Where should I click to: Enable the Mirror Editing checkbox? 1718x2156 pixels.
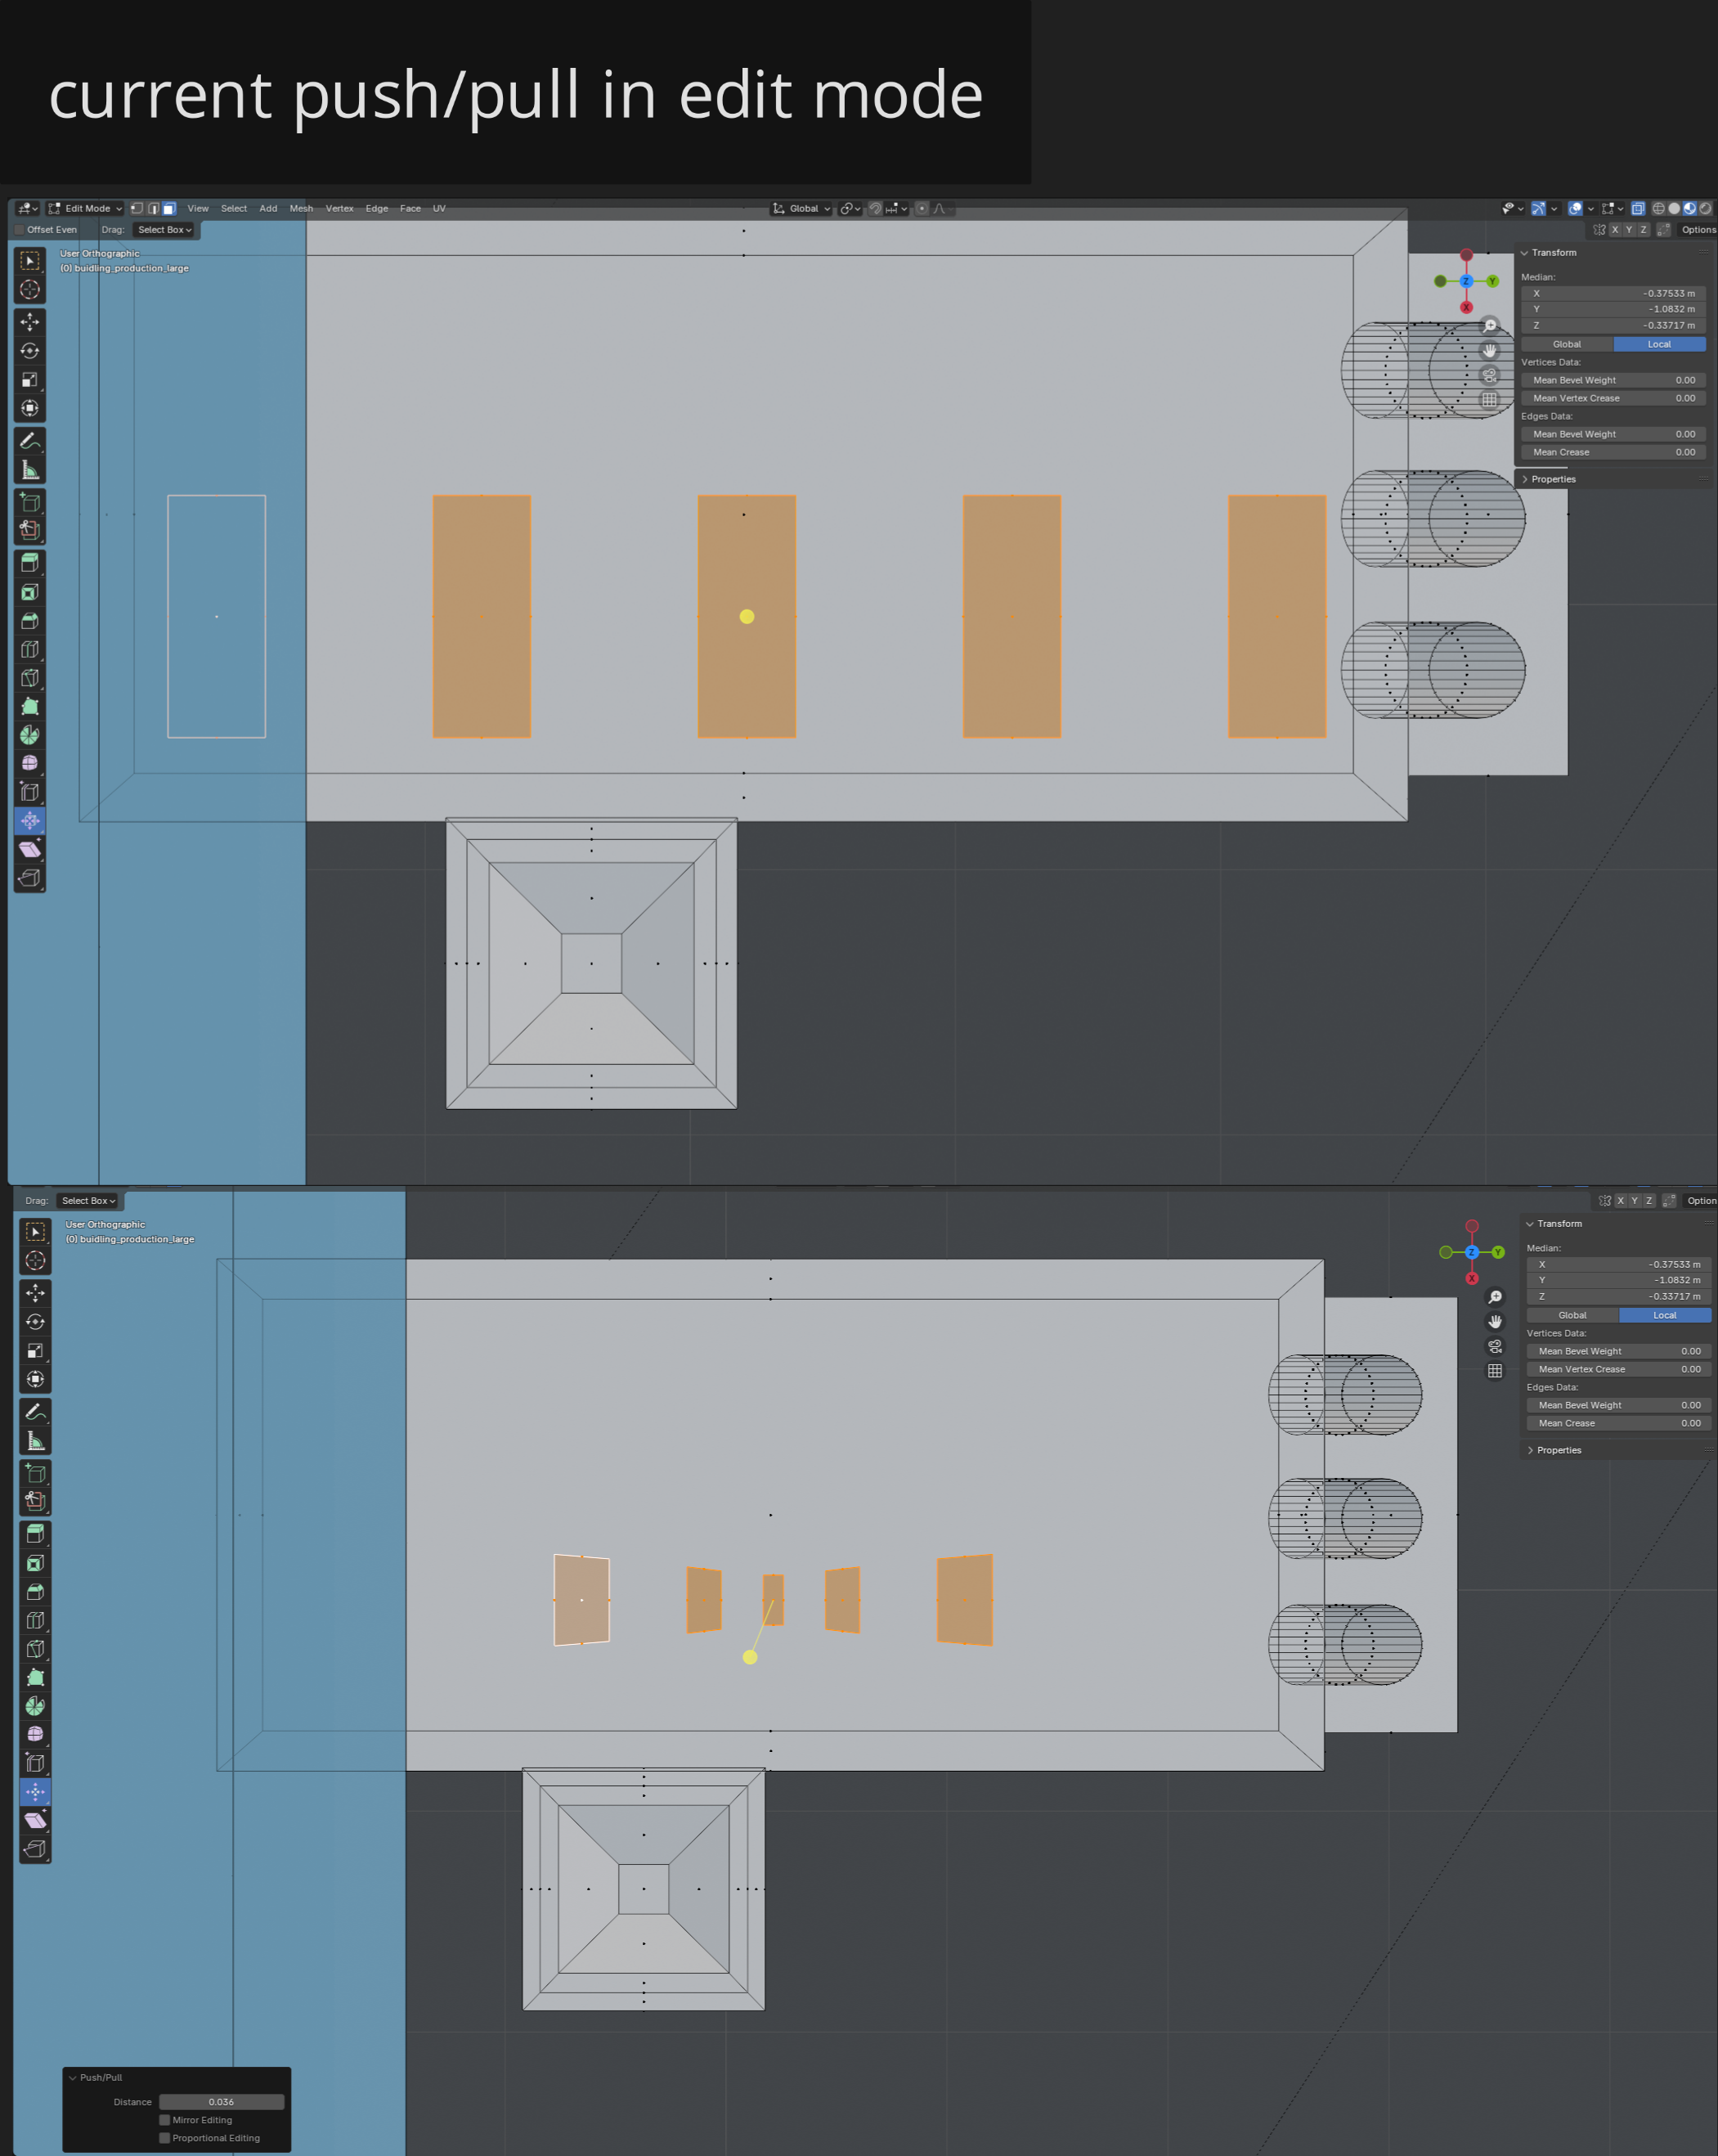pos(165,2120)
